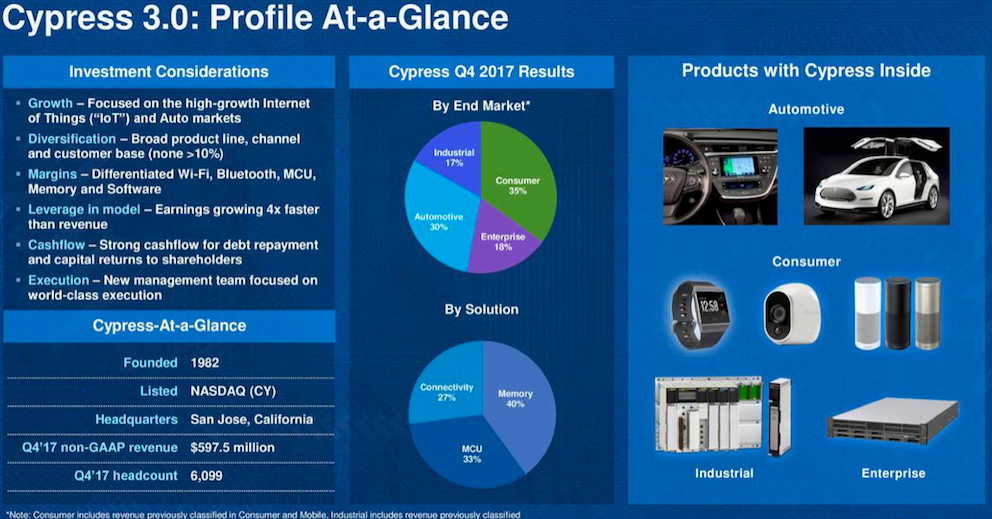Click the Q4'17 headcount label
This screenshot has height=519, width=992.
[x=126, y=475]
